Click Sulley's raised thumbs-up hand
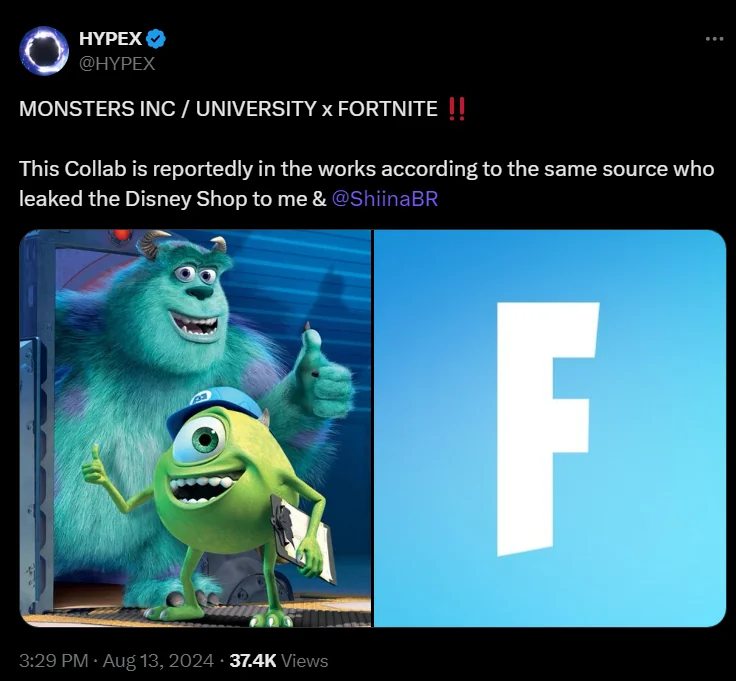This screenshot has width=736, height=681. pos(324,371)
